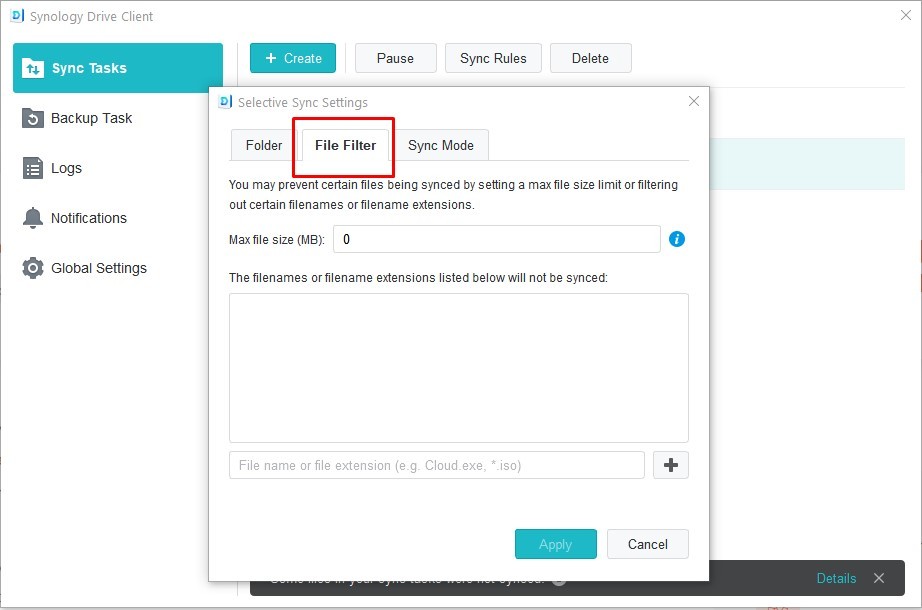
Task: Open the Details link in notification
Action: pyautogui.click(x=836, y=578)
